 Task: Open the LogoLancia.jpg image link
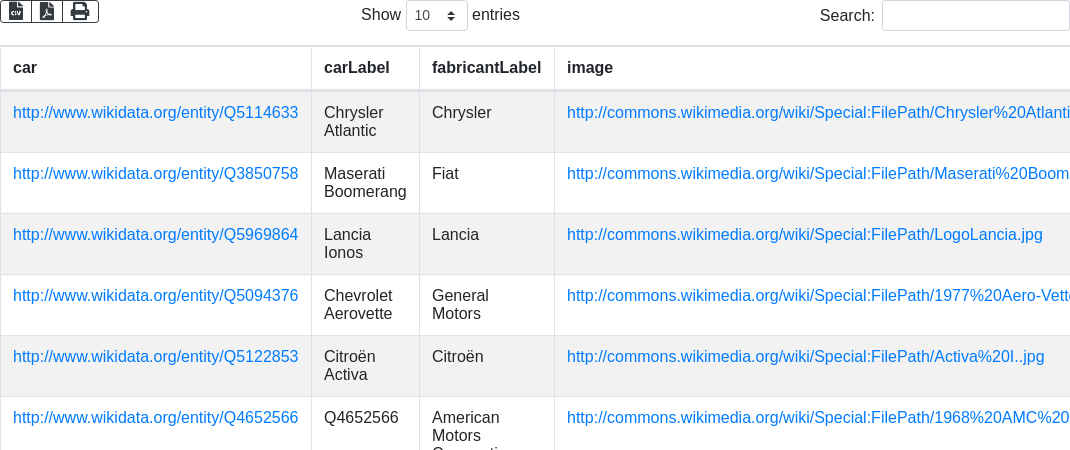click(804, 235)
